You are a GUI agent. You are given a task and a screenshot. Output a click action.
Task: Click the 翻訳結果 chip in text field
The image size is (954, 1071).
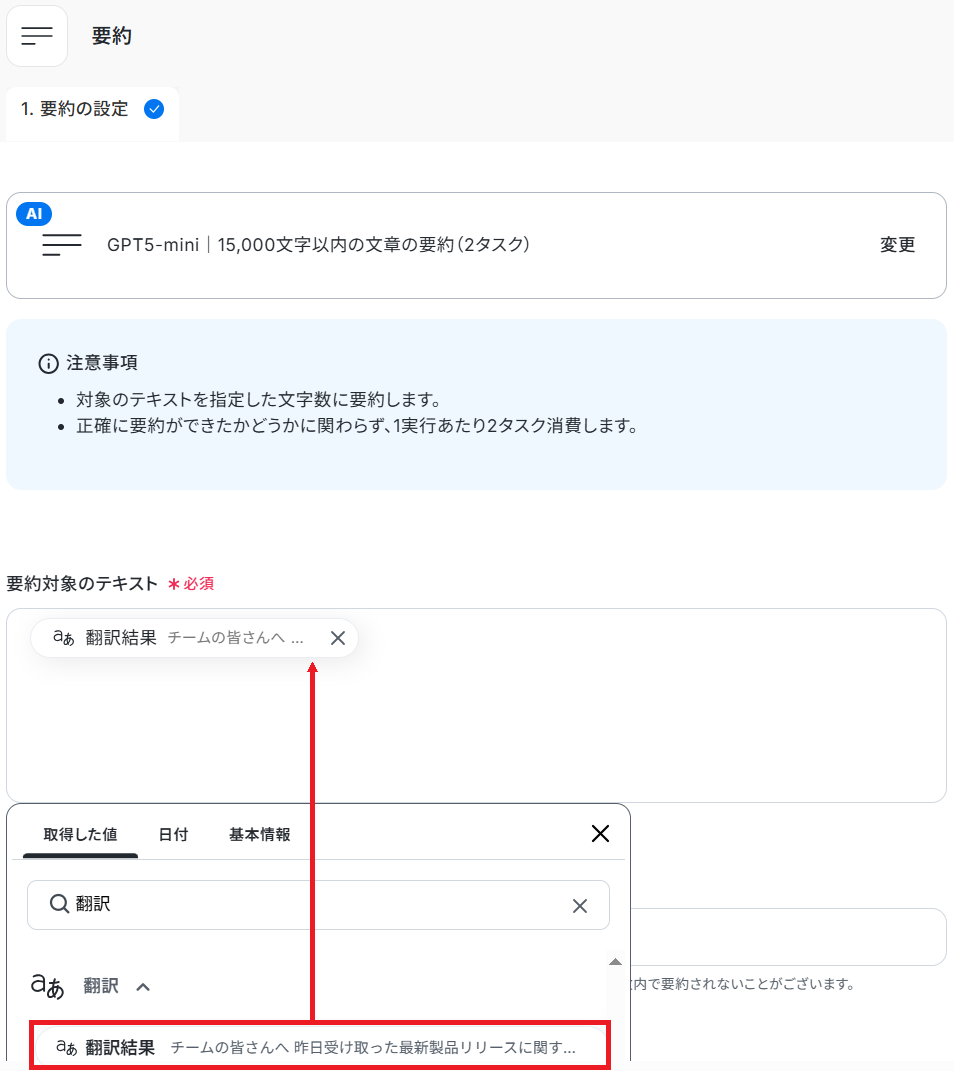pyautogui.click(x=194, y=638)
